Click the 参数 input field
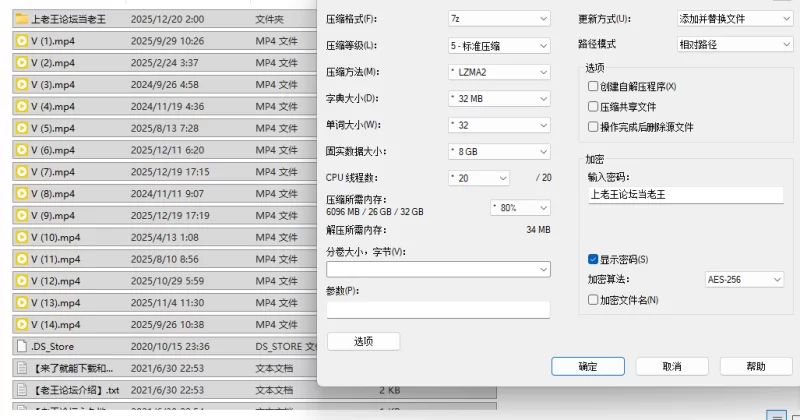800x420 pixels. pyautogui.click(x=438, y=310)
